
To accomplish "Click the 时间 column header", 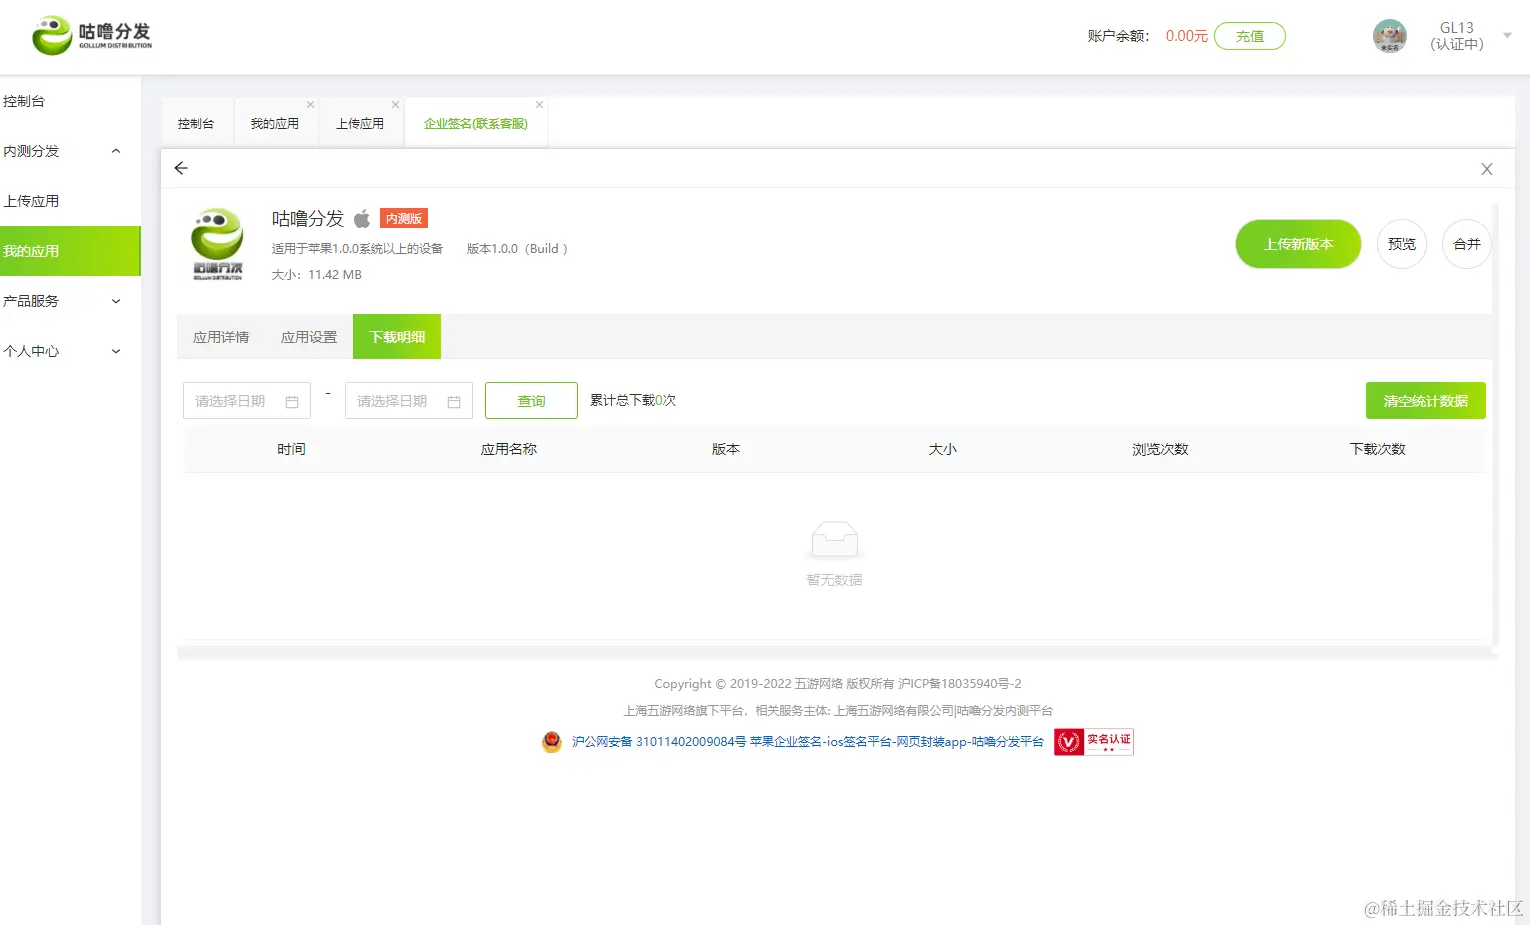I will 291,449.
